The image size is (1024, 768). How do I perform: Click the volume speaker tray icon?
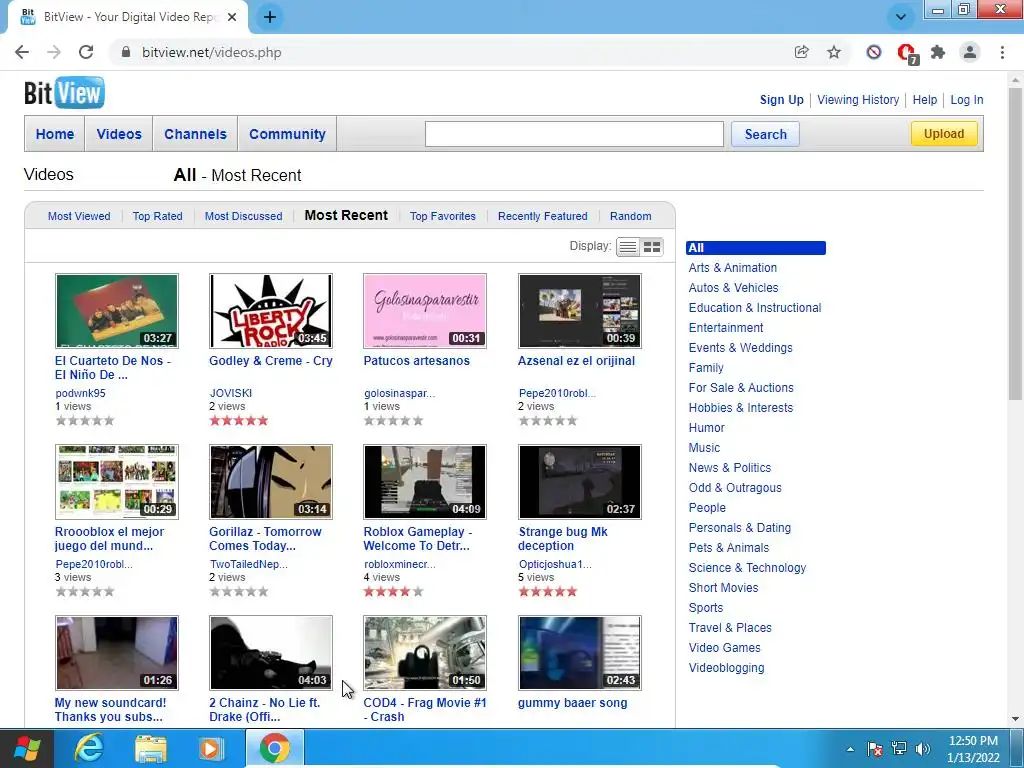coord(923,749)
